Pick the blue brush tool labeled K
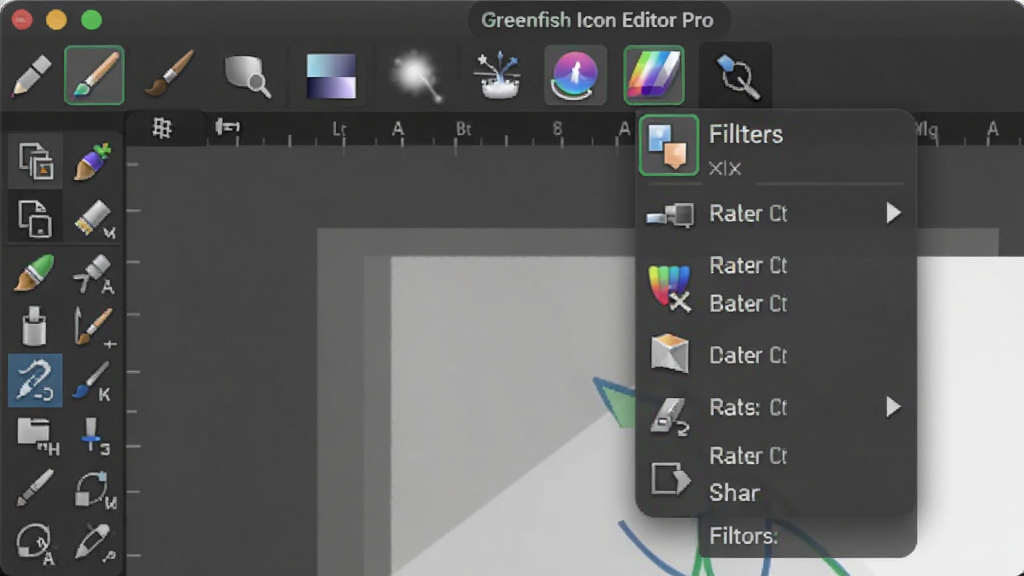Image resolution: width=1024 pixels, height=576 pixels. [x=91, y=381]
